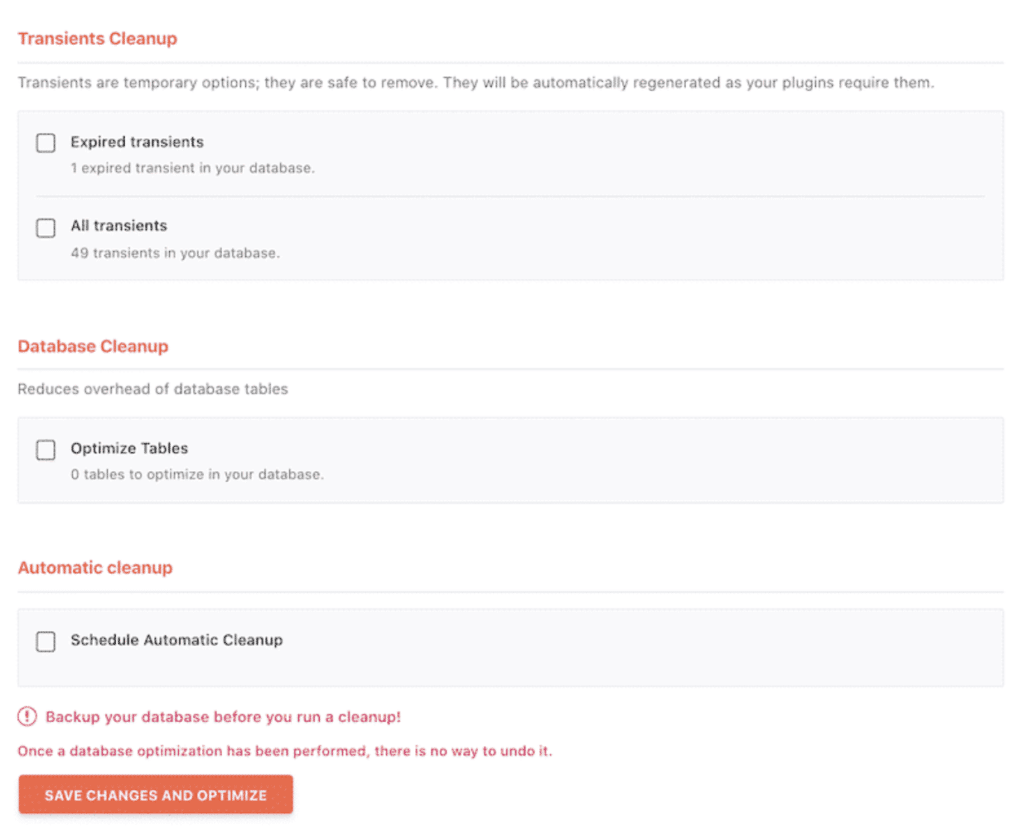Click 'Reduces overhead of database tables' text
The image size is (1024, 833).
153,388
